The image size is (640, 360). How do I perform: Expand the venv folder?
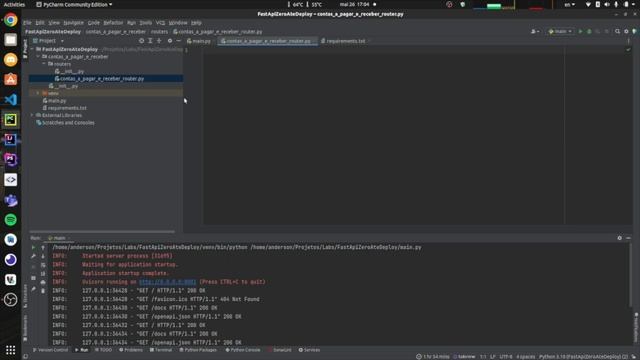pos(38,93)
